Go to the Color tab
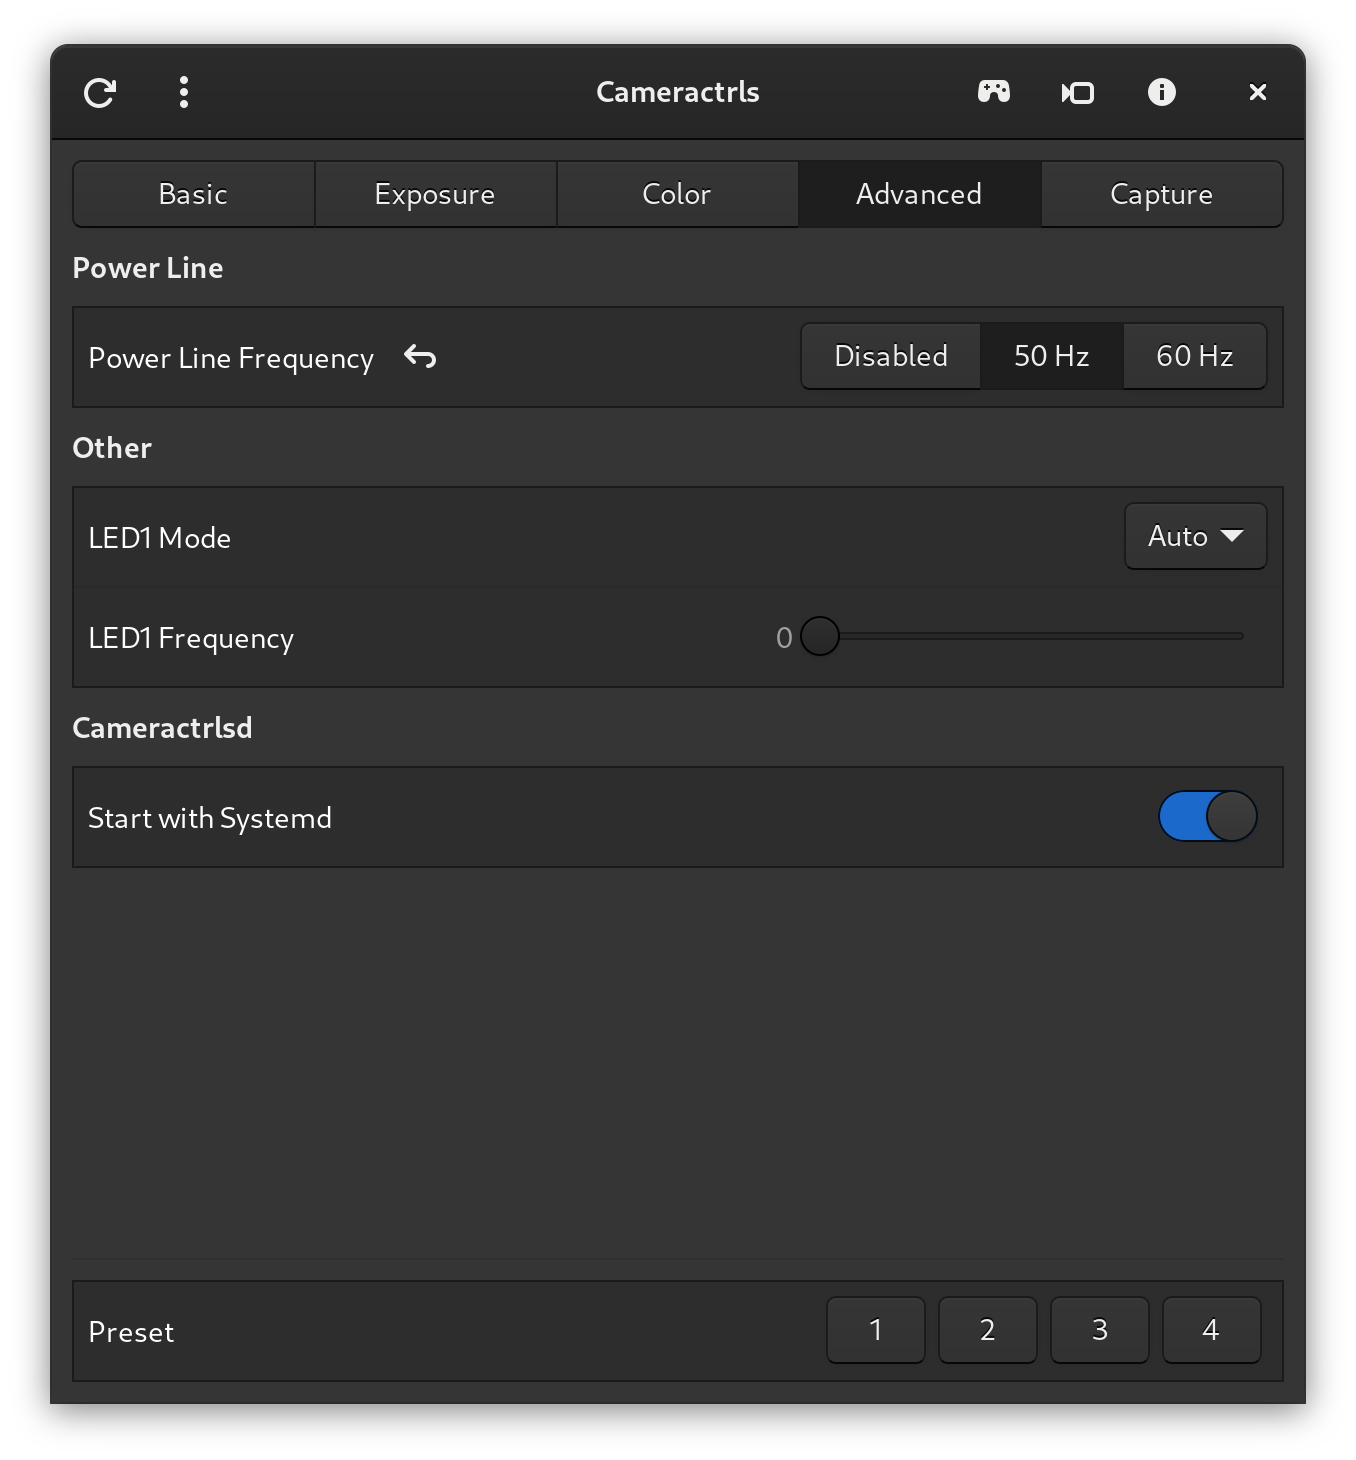This screenshot has height=1460, width=1356. pyautogui.click(x=677, y=194)
